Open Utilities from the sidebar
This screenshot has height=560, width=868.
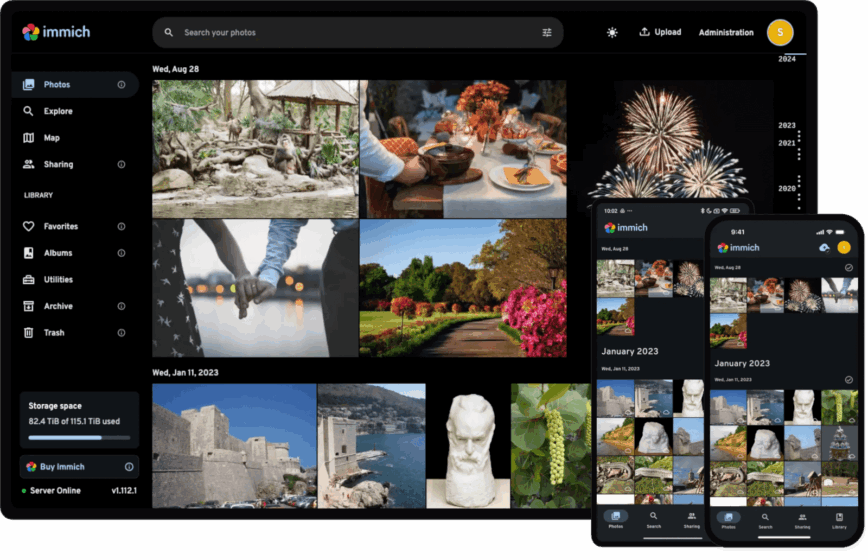pos(58,280)
